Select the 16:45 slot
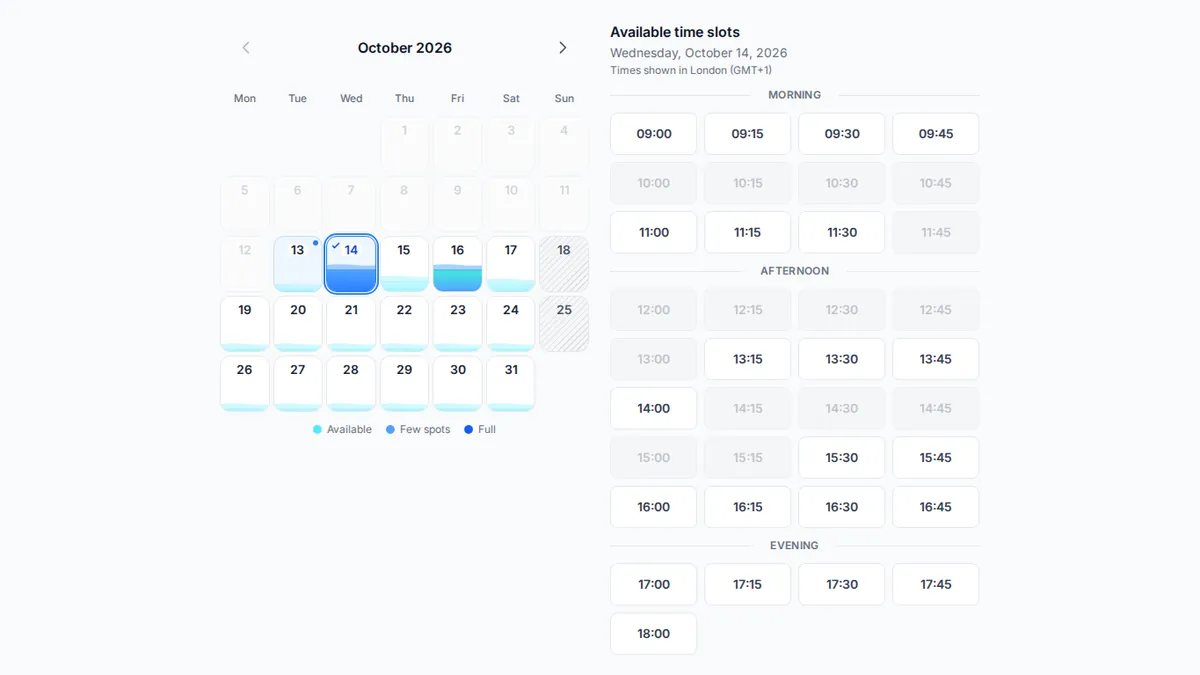The height and width of the screenshot is (675, 1200). coord(936,507)
